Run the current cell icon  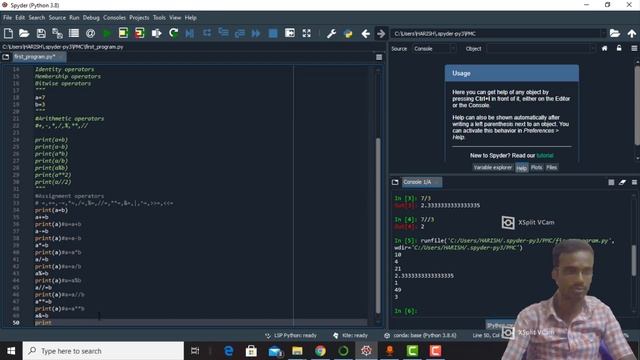(123, 33)
